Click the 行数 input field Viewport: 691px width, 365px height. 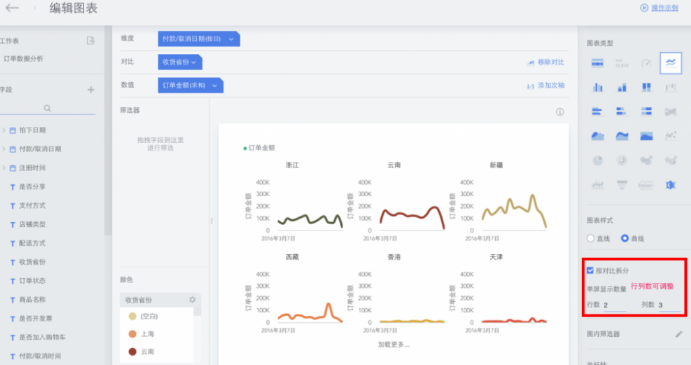coord(614,305)
